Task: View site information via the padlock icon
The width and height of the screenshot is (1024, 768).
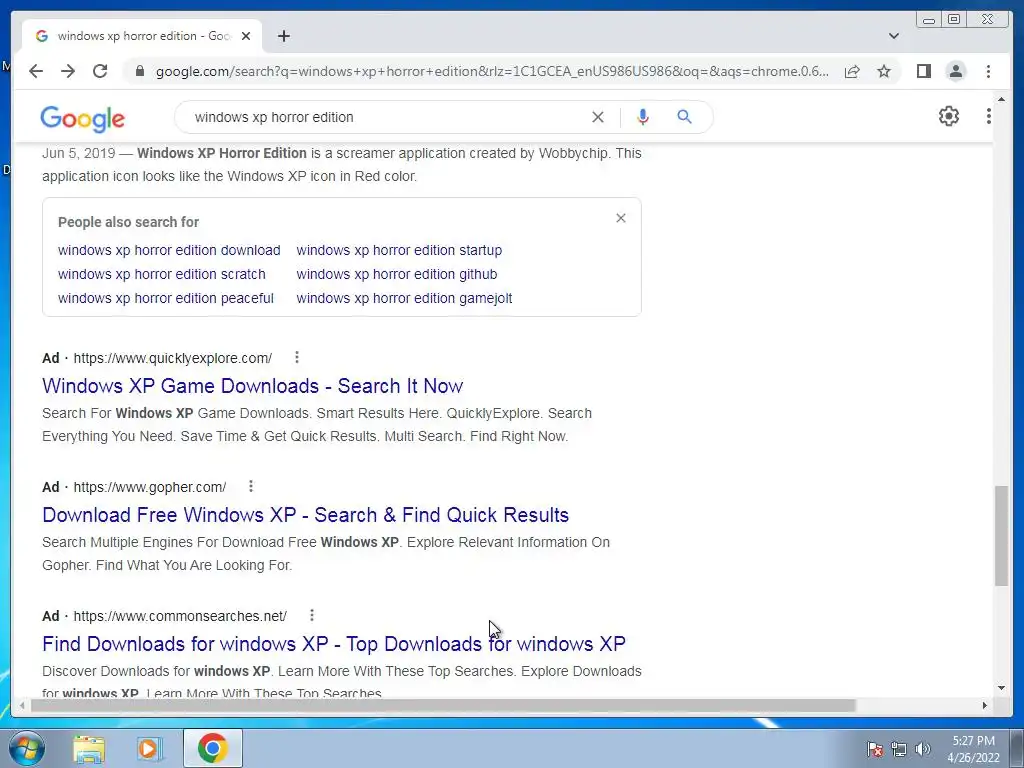Action: coord(139,71)
